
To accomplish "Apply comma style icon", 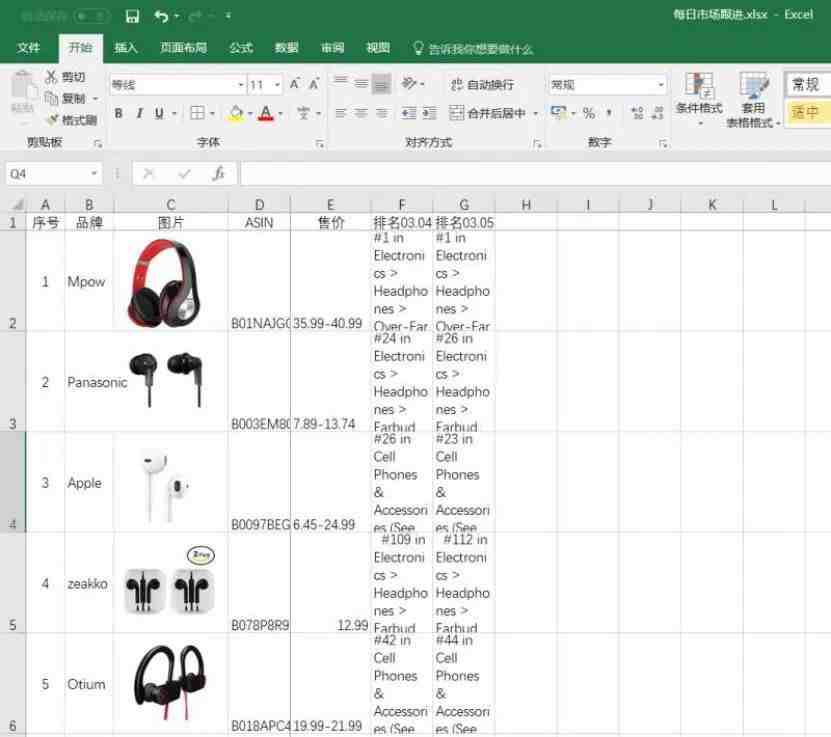I will coord(609,113).
